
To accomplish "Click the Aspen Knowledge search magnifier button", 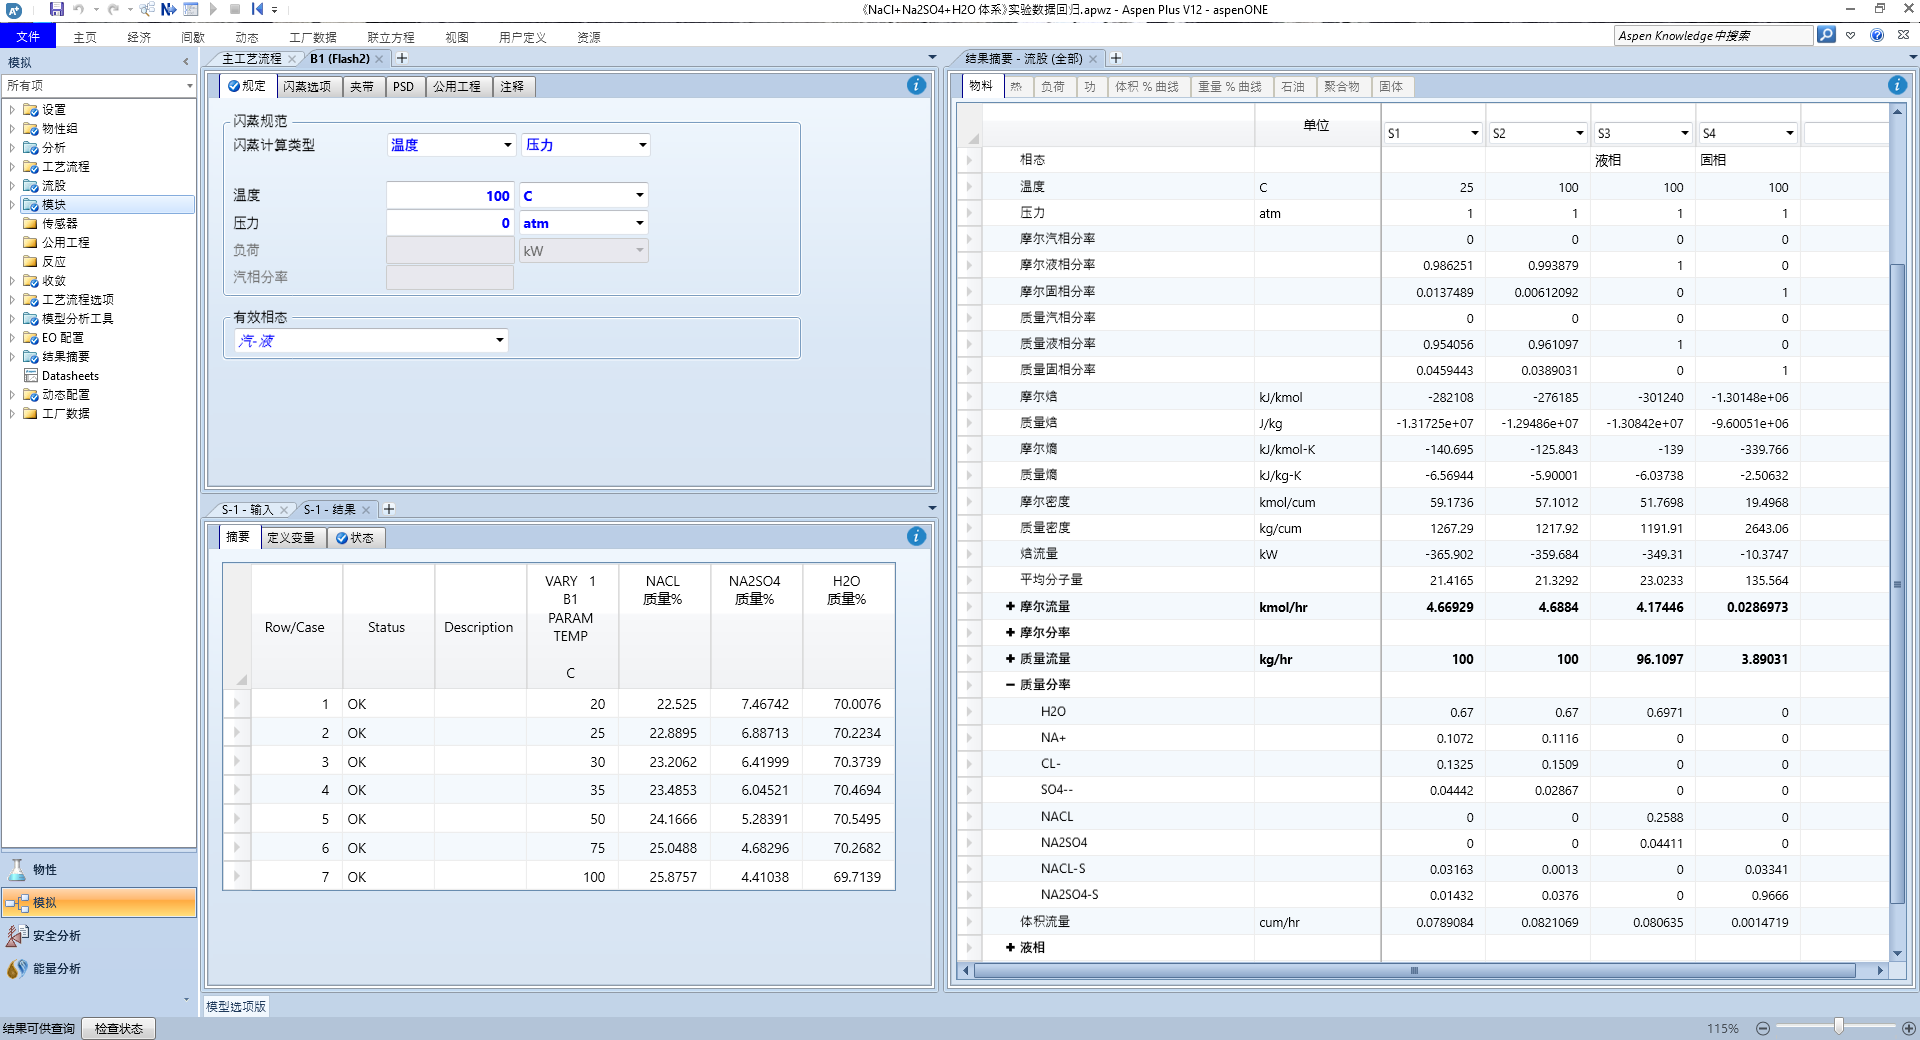I will click(1826, 35).
